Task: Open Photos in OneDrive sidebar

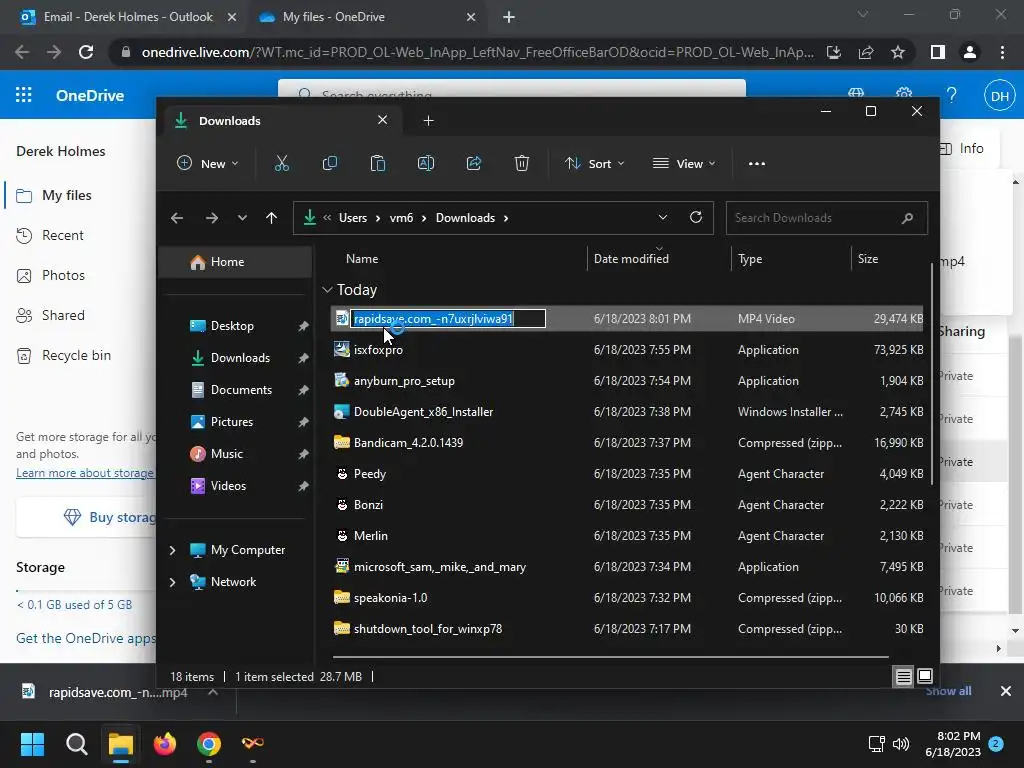Action: click(63, 276)
